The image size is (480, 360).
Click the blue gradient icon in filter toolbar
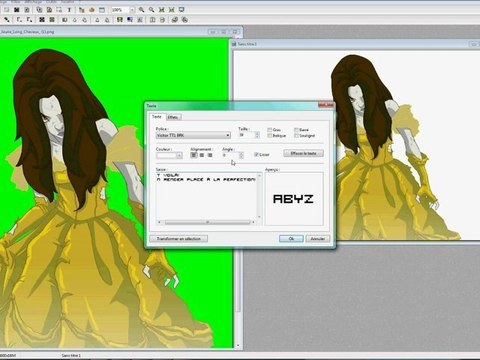130,20
